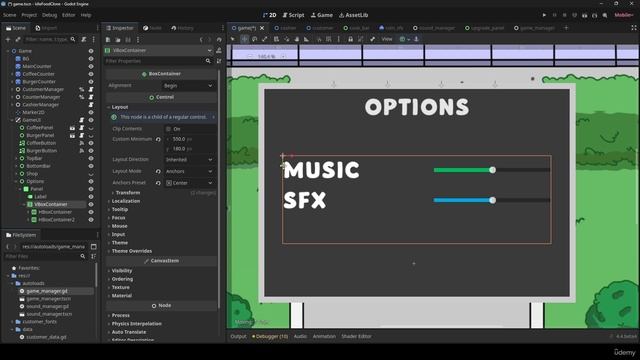Select the Rotate Mode tool

tap(254, 39)
